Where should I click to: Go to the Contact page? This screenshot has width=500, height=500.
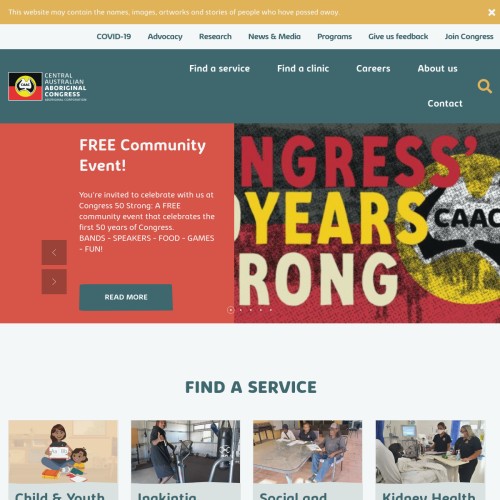coord(445,104)
